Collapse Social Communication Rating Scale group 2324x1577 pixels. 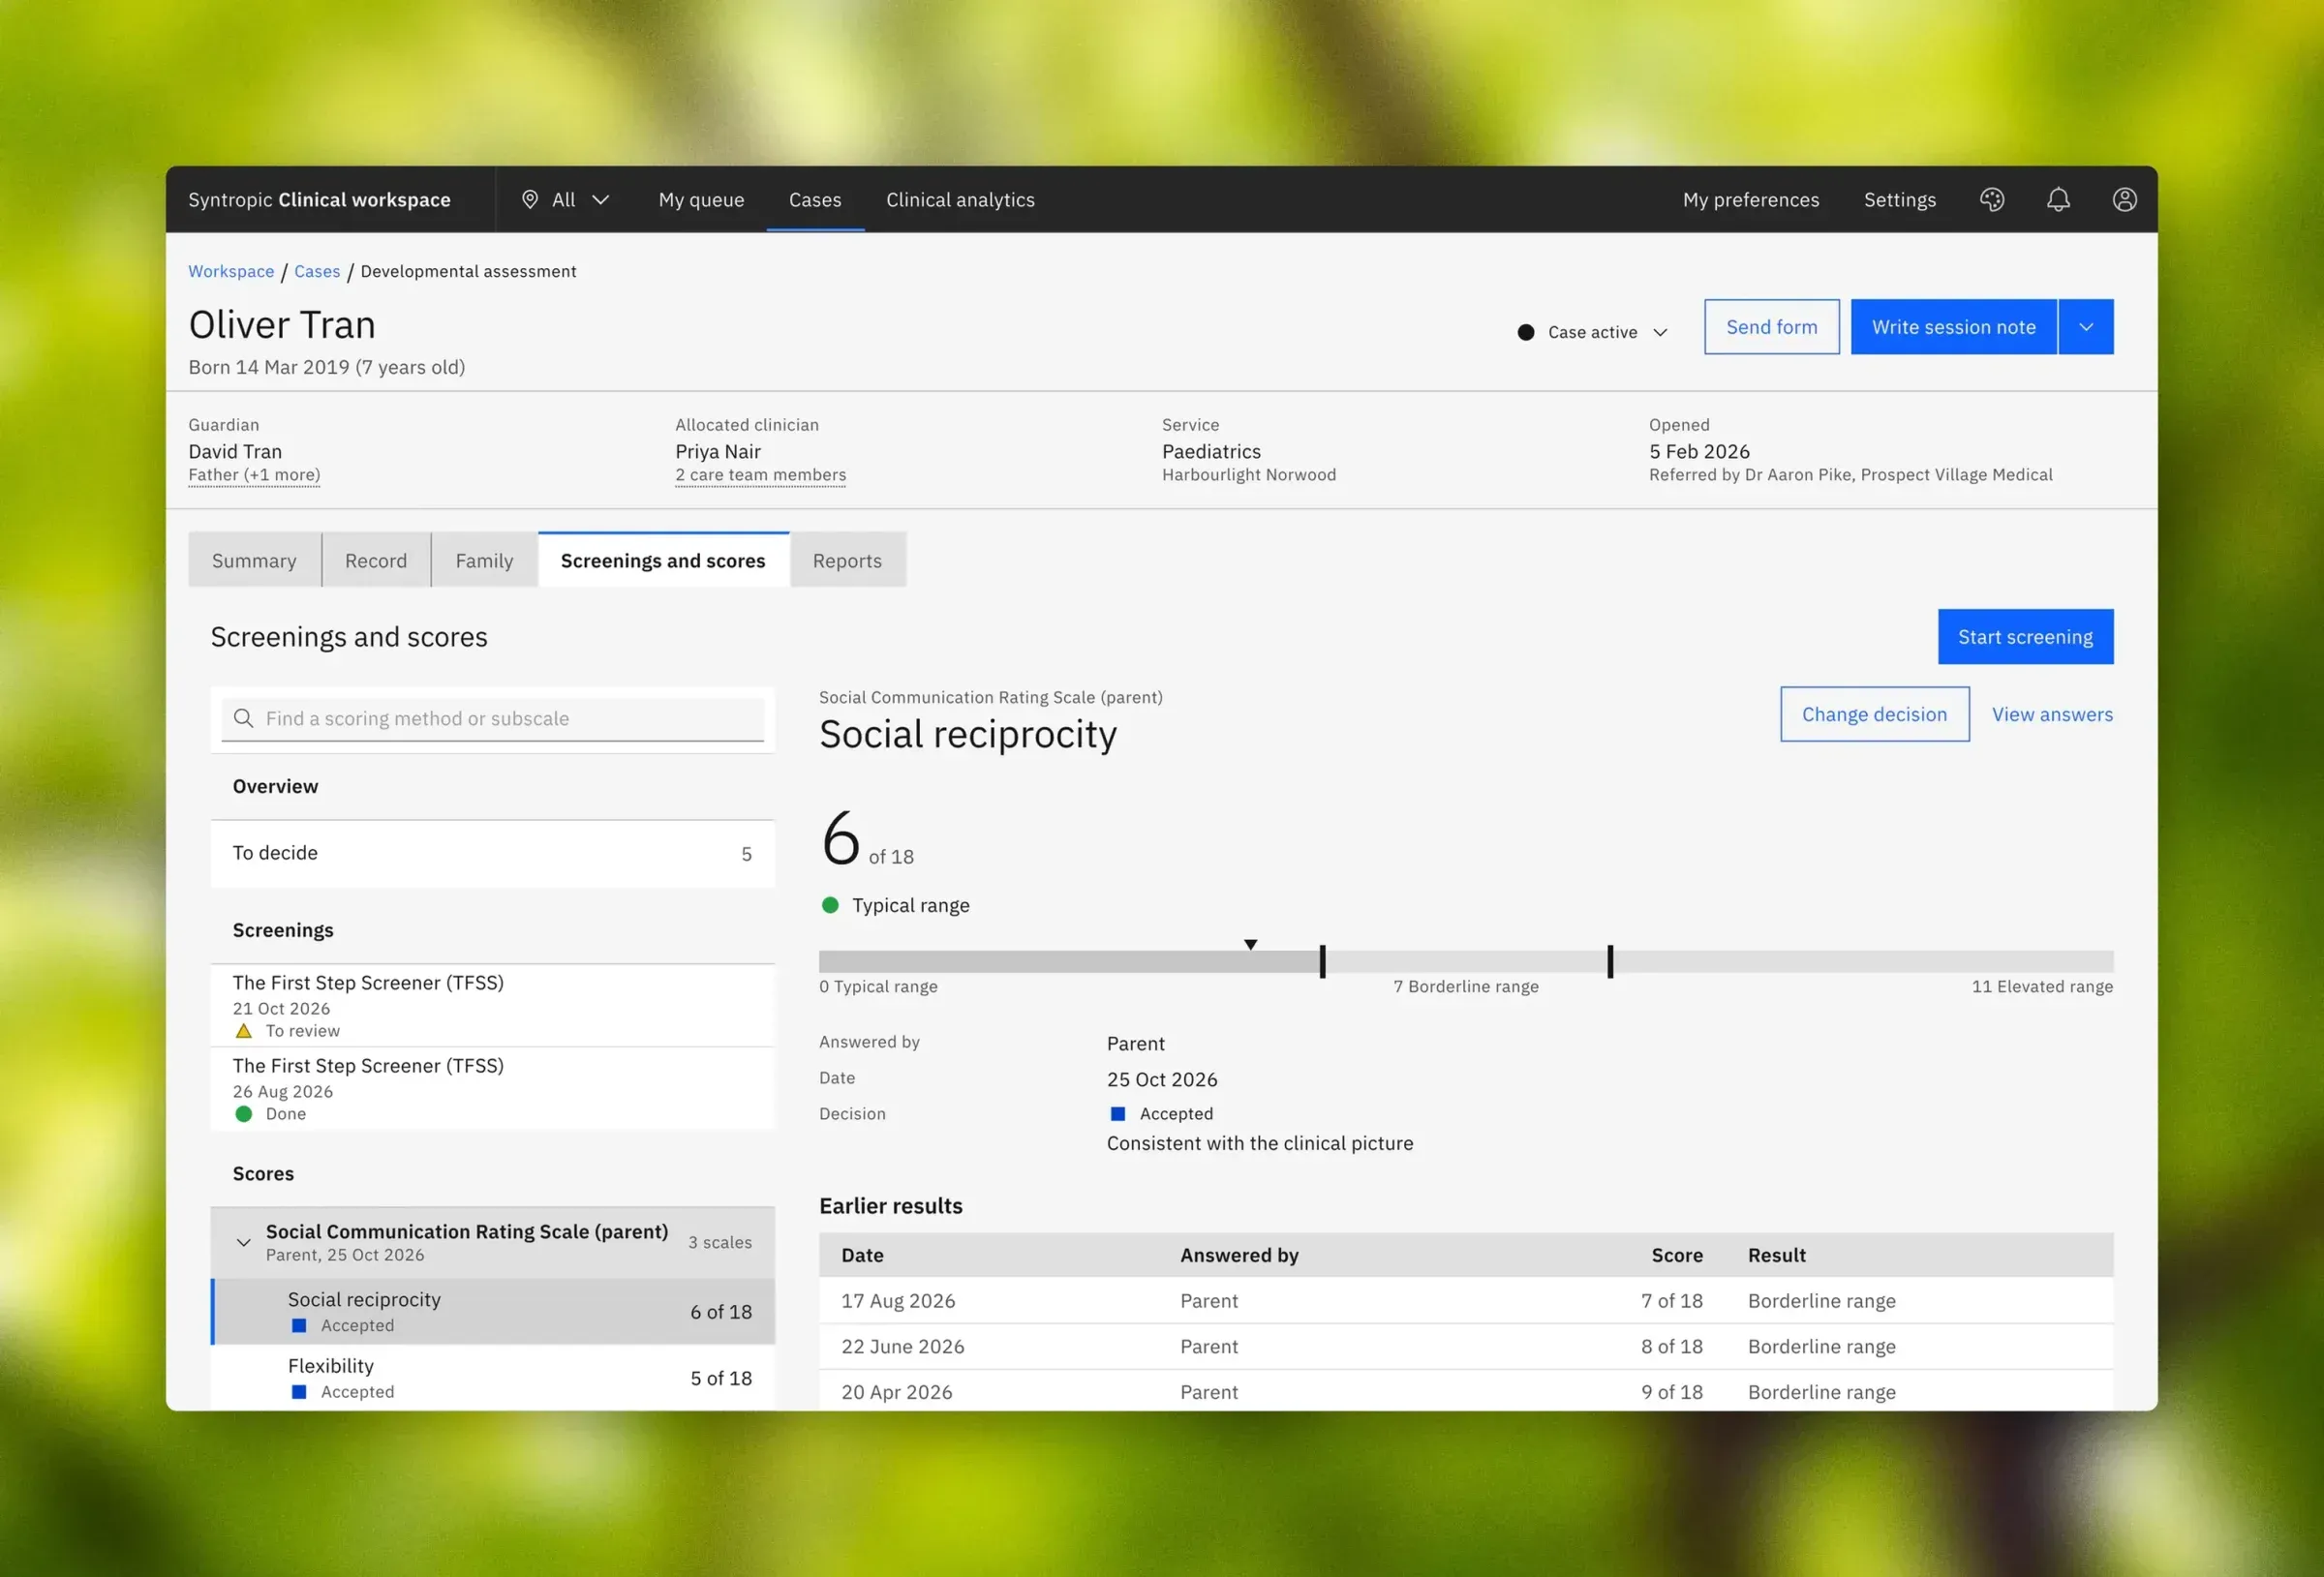(x=243, y=1242)
